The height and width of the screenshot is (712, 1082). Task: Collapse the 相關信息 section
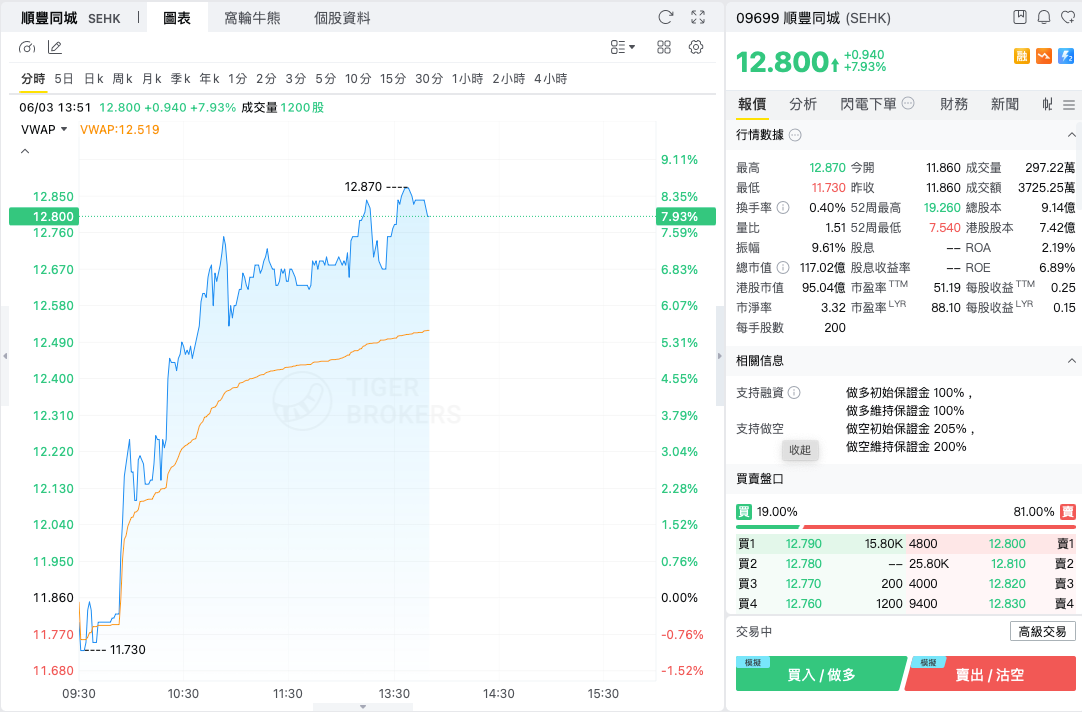[x=1071, y=361]
